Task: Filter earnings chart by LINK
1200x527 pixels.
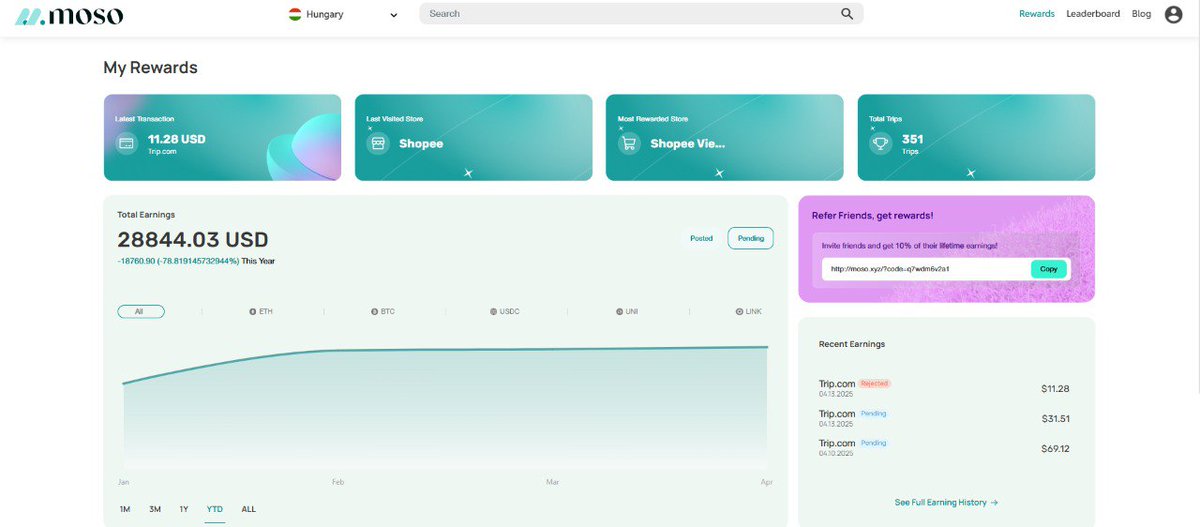Action: 749,311
